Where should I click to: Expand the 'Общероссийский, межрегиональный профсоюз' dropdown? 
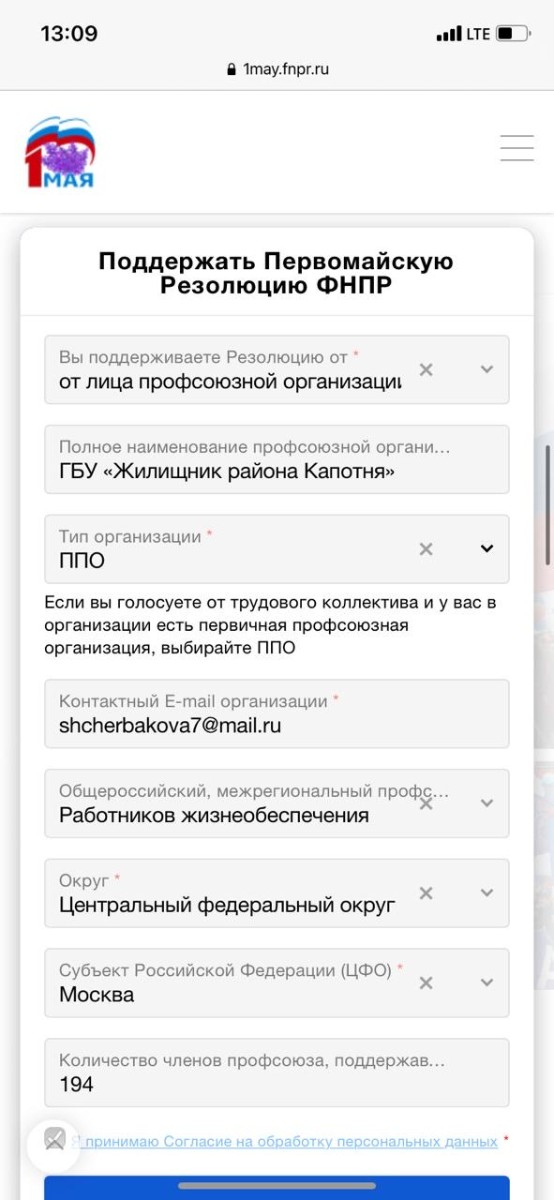[x=487, y=803]
